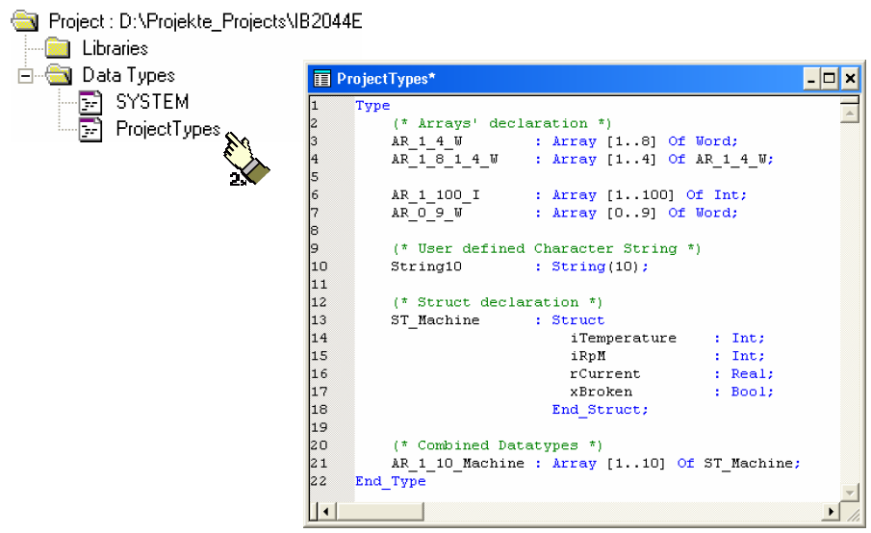Click the rCurrent member
The image size is (871, 533).
click(605, 374)
